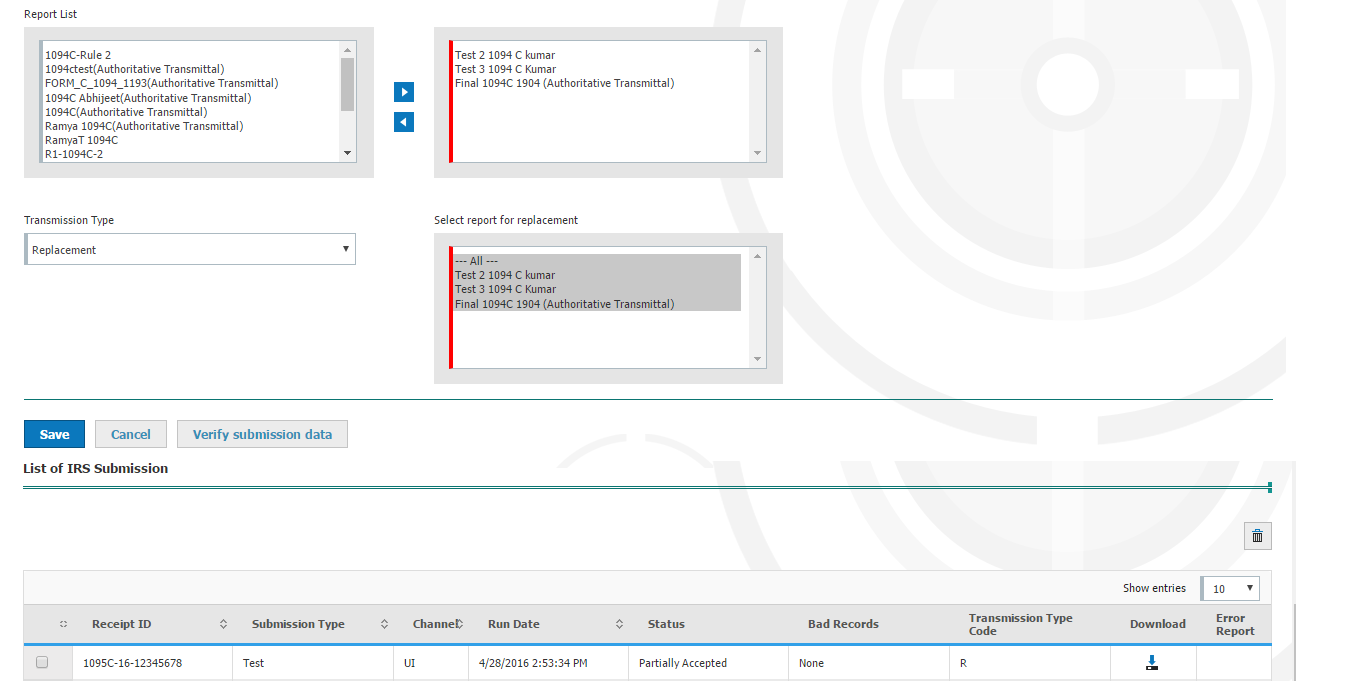Sort by Run Date column arrows
The height and width of the screenshot is (695, 1353).
click(x=619, y=624)
